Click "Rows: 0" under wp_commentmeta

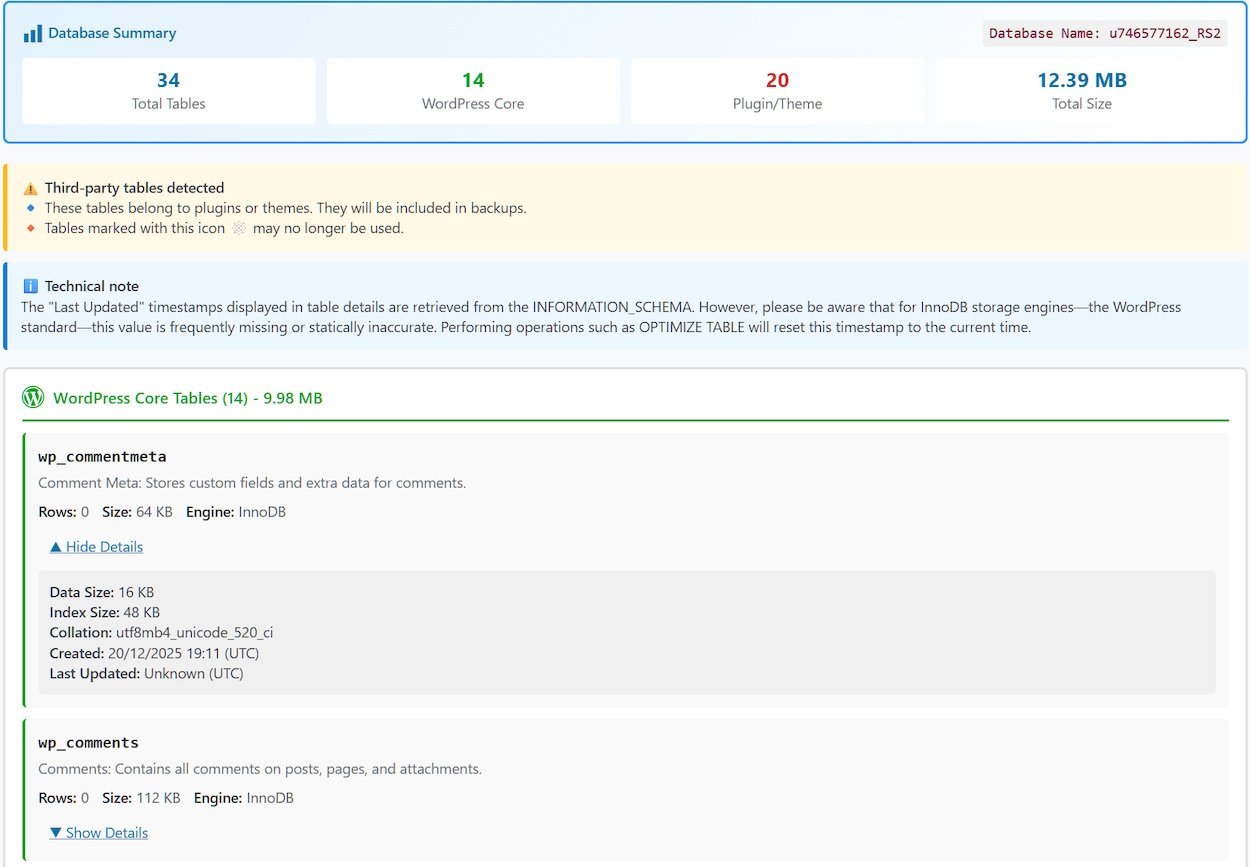(63, 512)
